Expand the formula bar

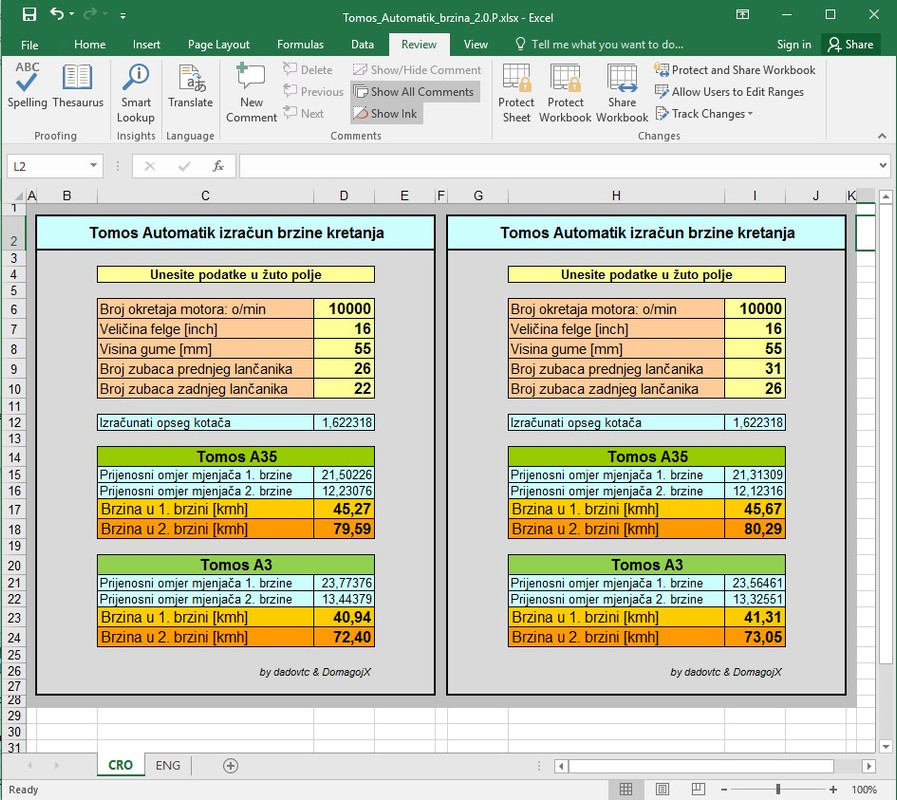tap(883, 166)
